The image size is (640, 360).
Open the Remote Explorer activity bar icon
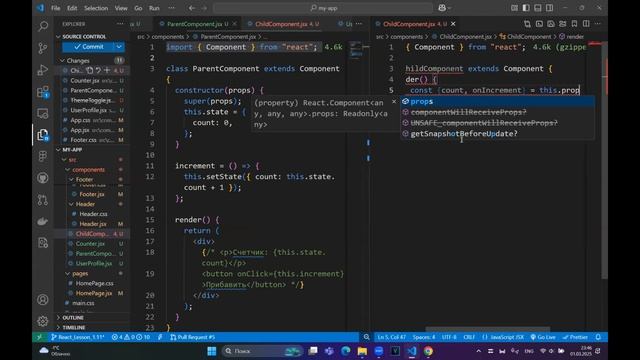point(43,113)
